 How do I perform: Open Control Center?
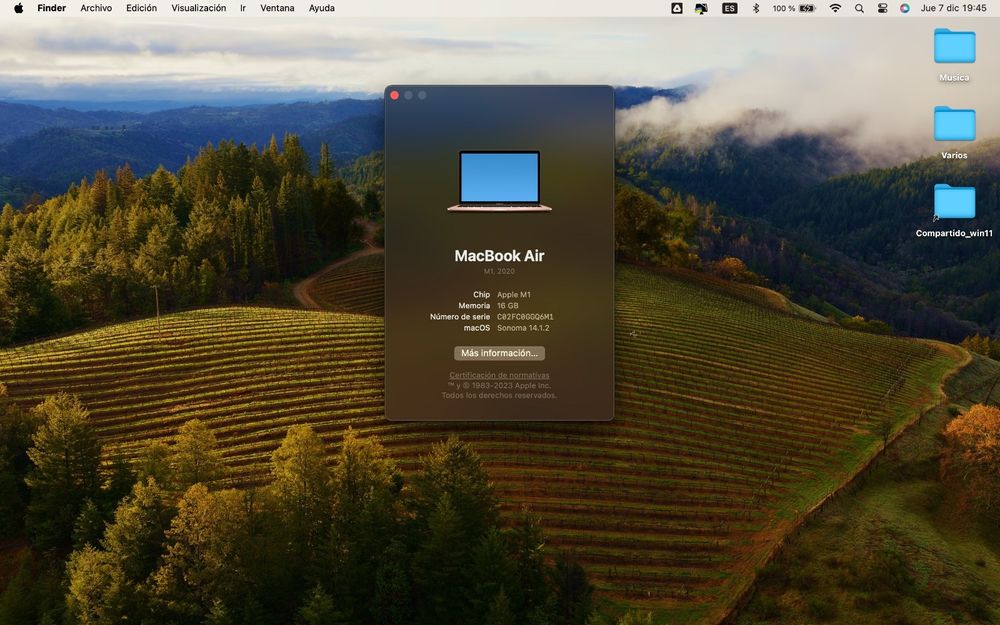click(x=883, y=8)
